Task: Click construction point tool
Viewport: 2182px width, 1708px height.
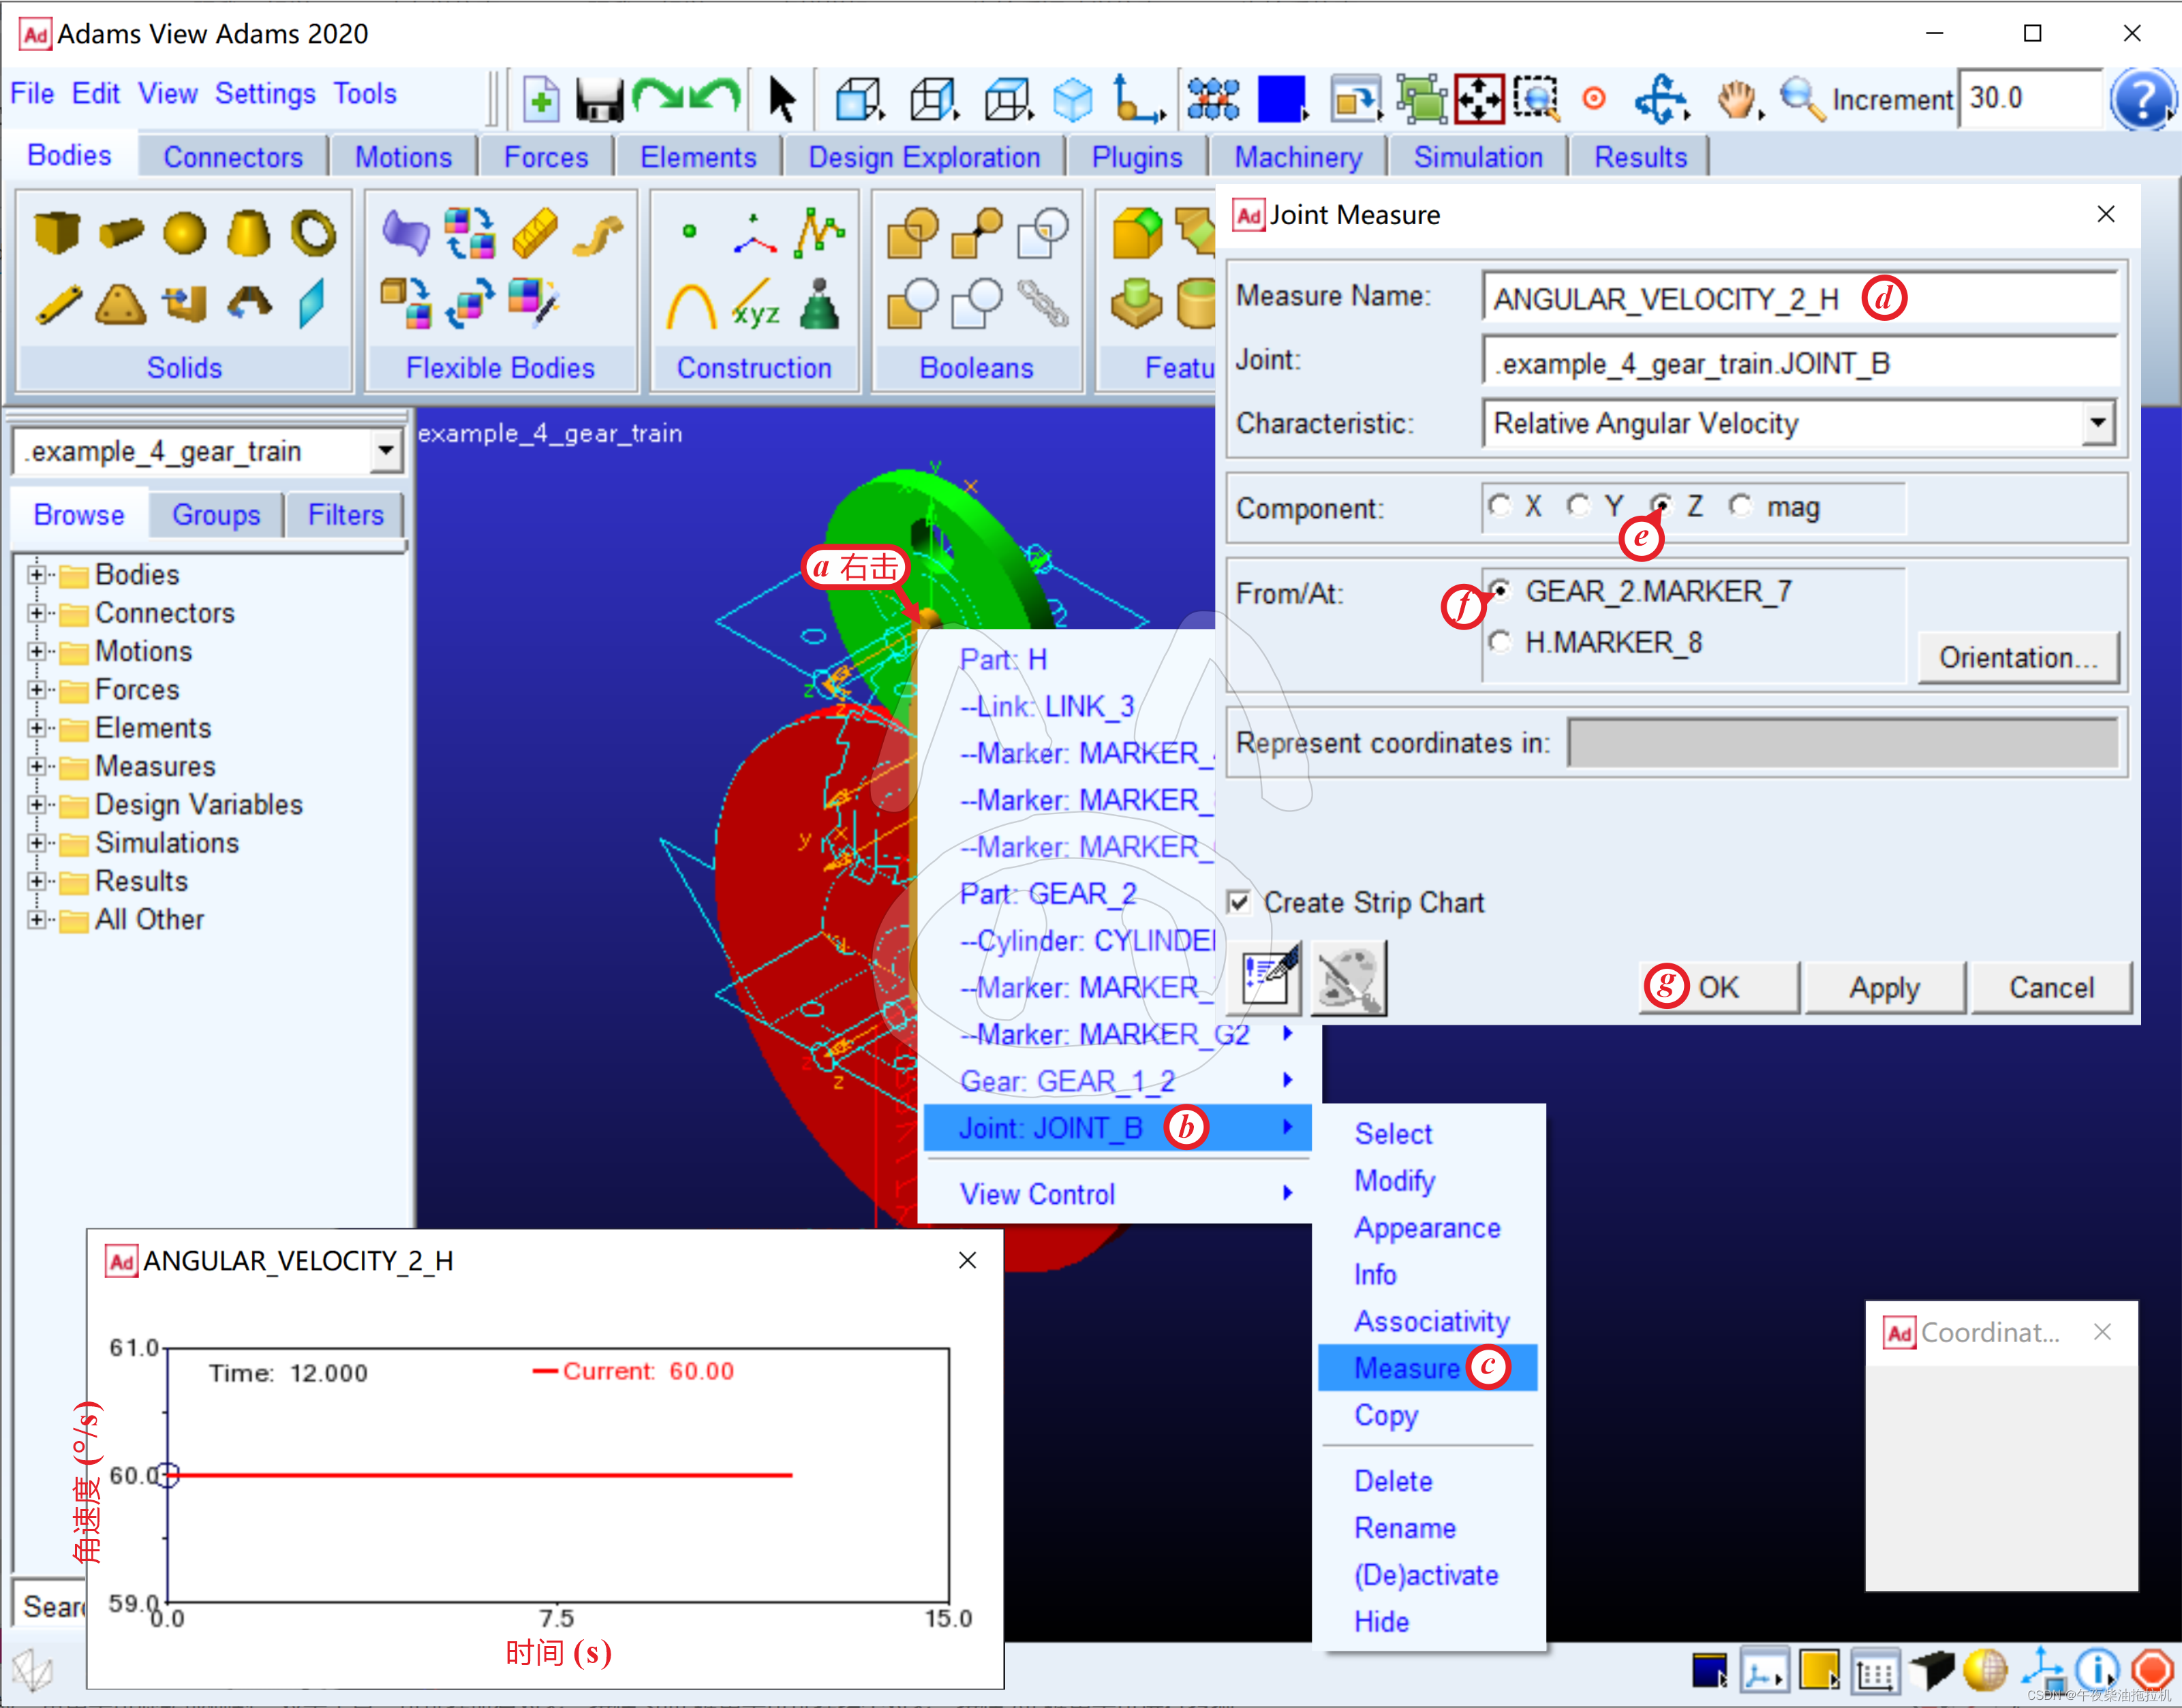Action: 689,232
